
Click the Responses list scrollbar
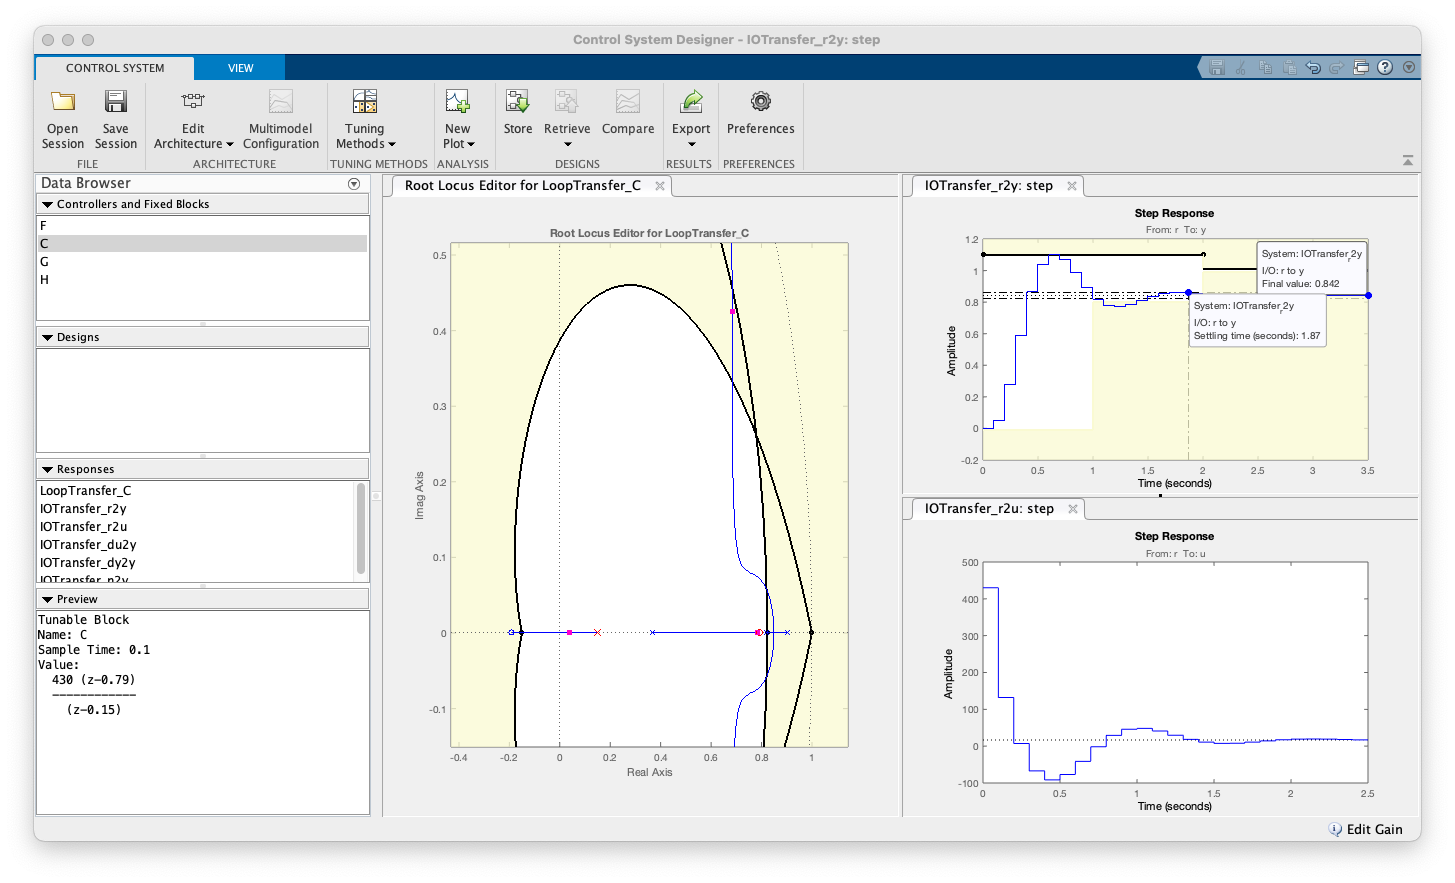coord(361,530)
